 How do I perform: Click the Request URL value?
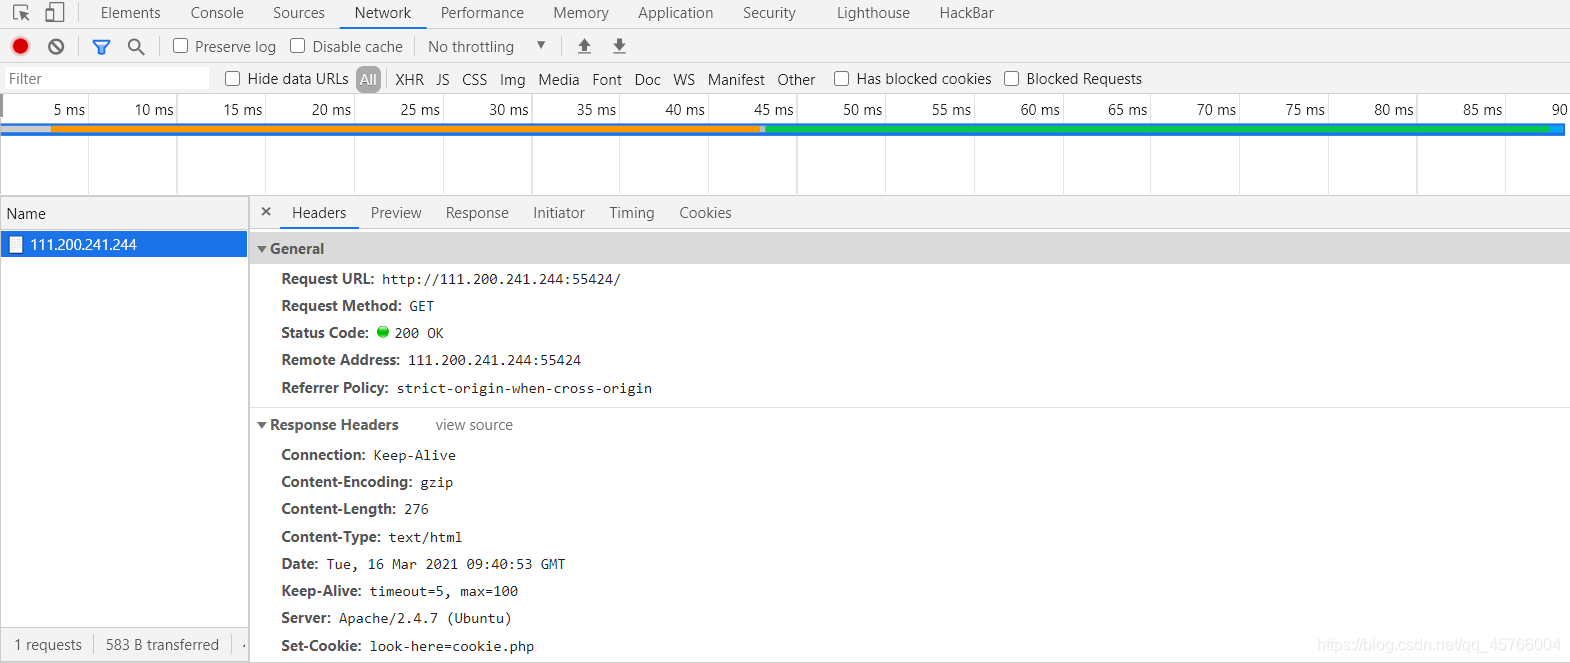pos(501,279)
